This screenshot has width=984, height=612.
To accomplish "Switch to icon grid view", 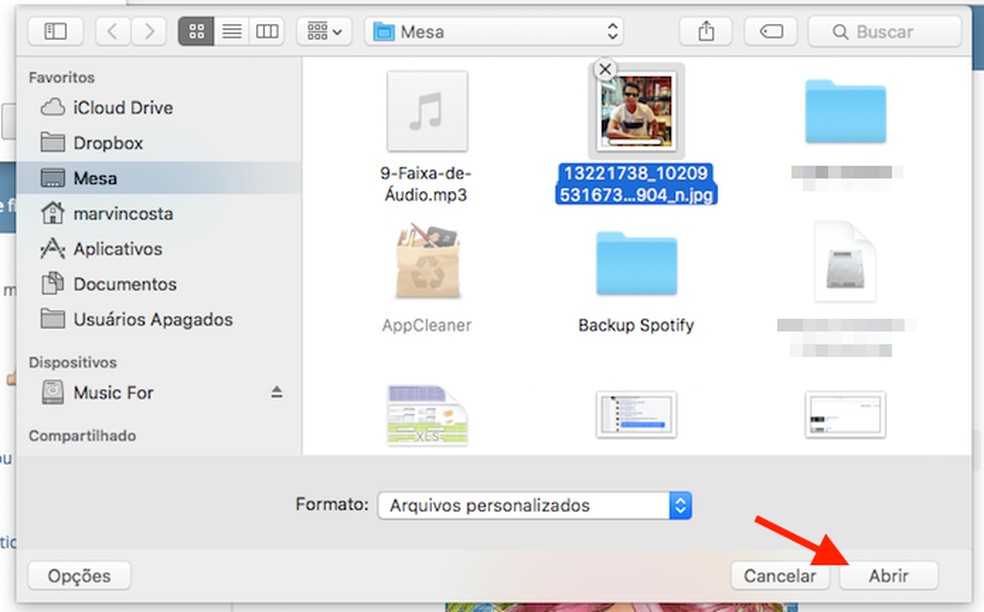I will (x=196, y=31).
